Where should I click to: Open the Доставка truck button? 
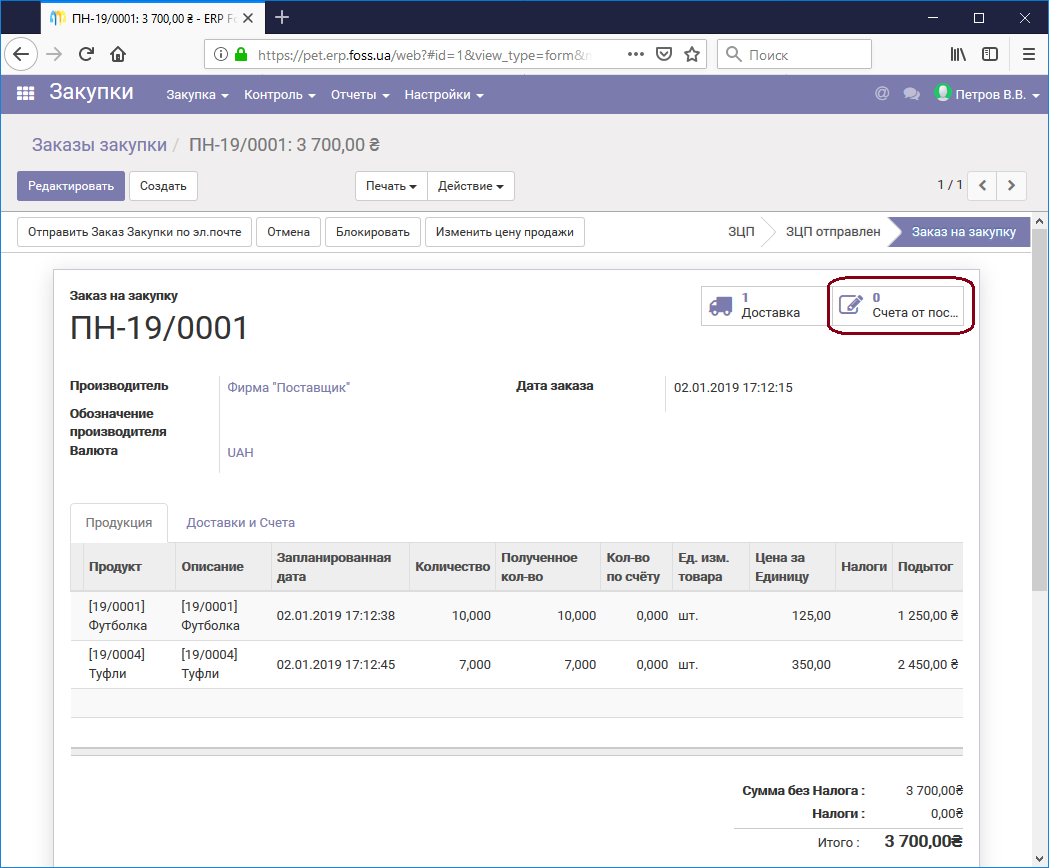(x=764, y=306)
